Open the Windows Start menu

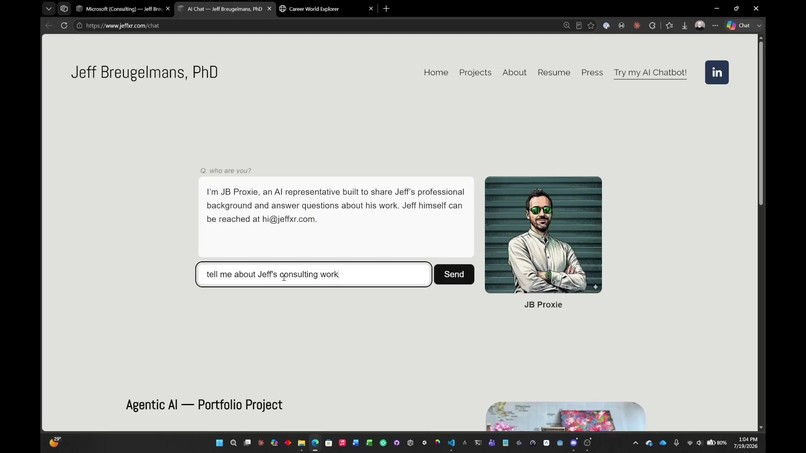coord(219,443)
